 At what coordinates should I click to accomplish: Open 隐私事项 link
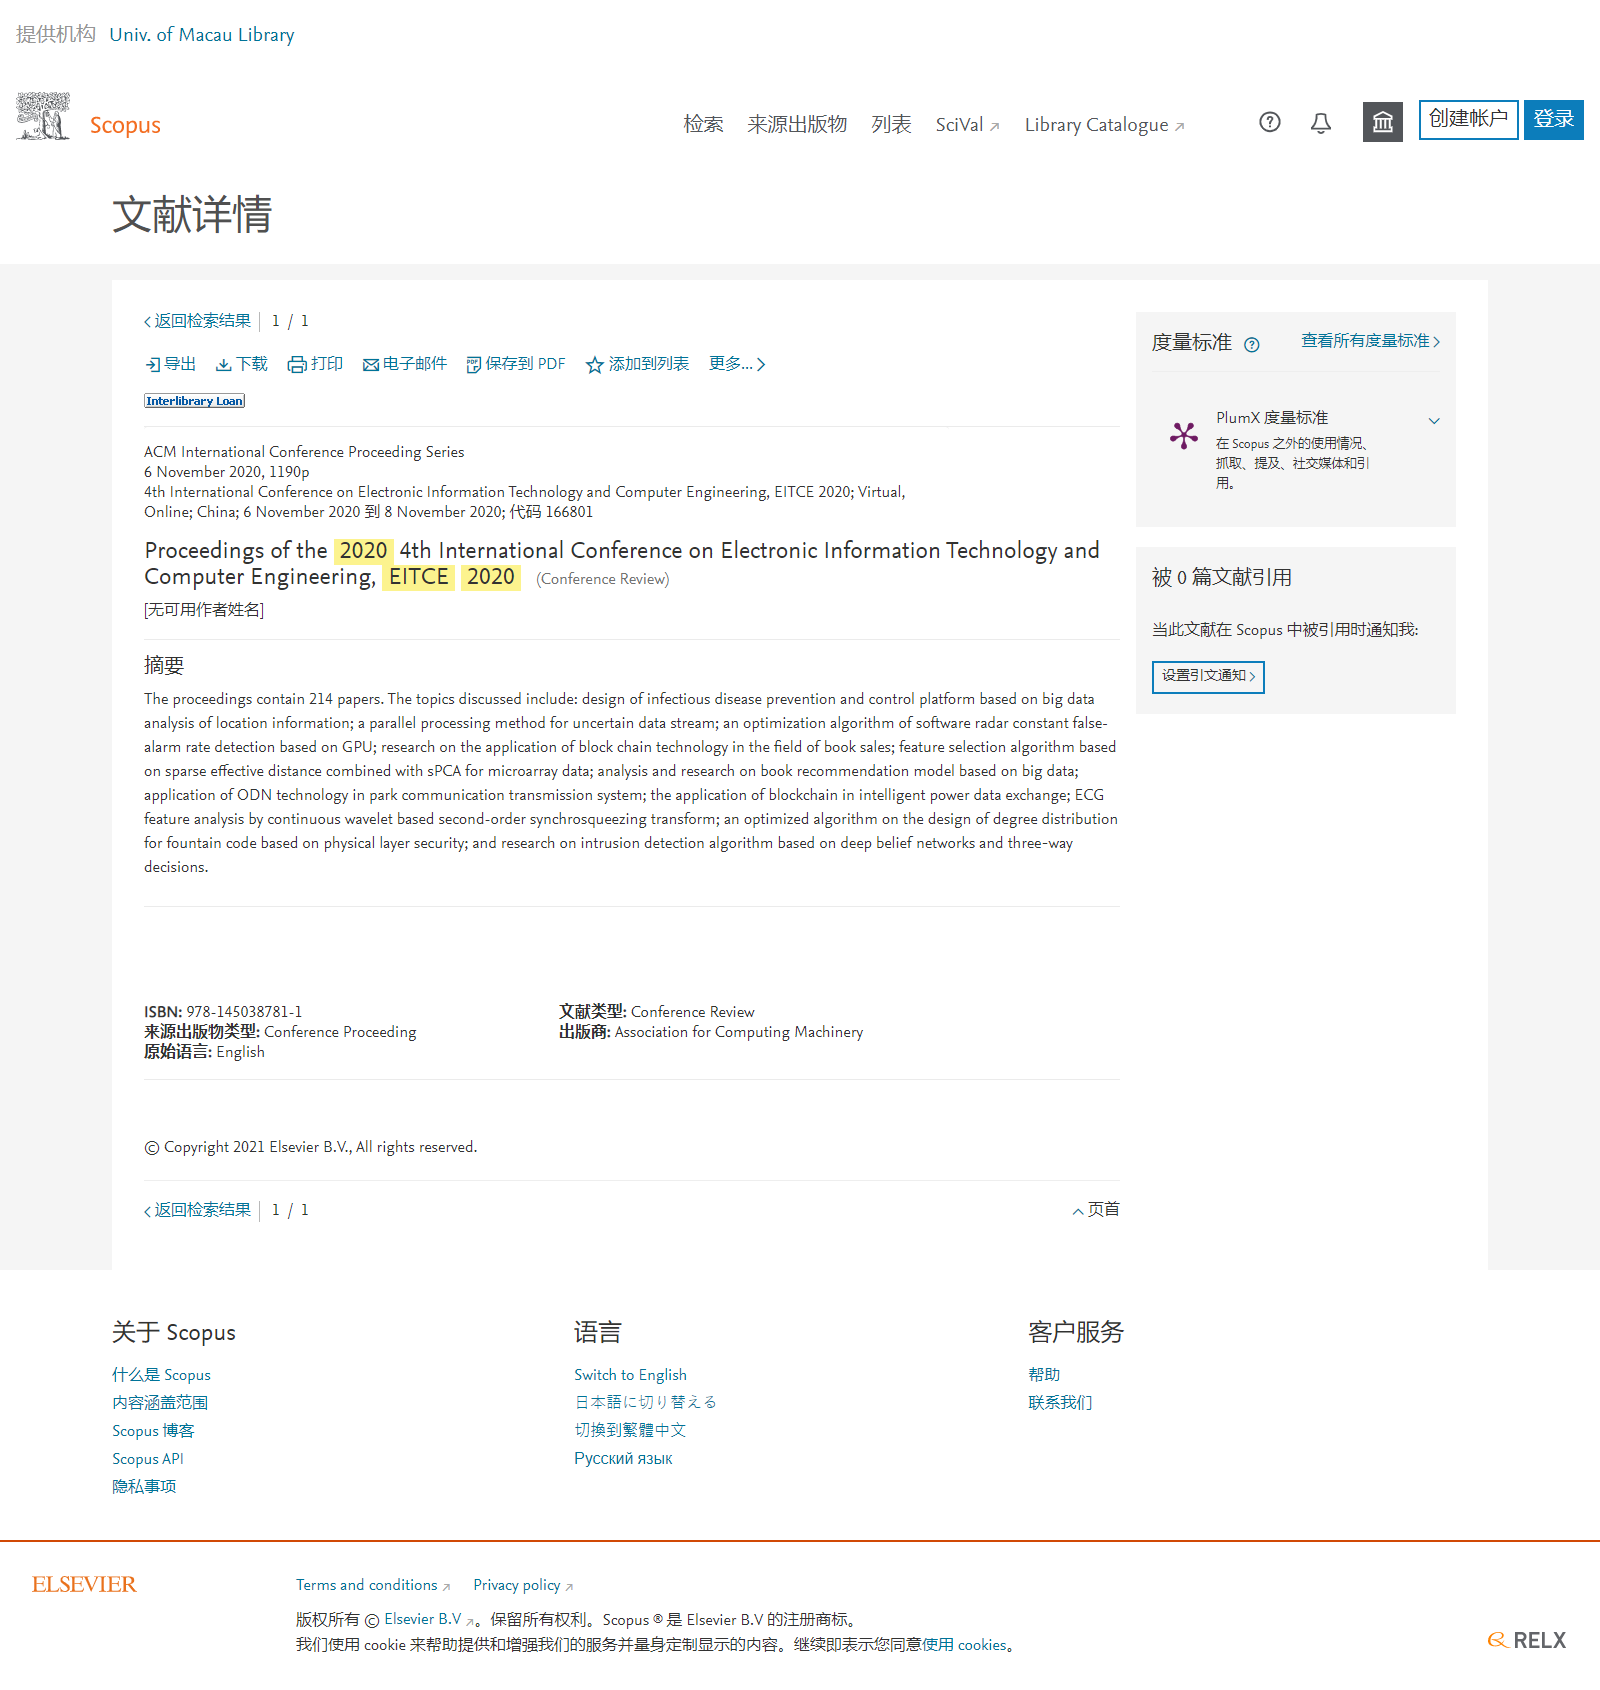pos(144,1487)
